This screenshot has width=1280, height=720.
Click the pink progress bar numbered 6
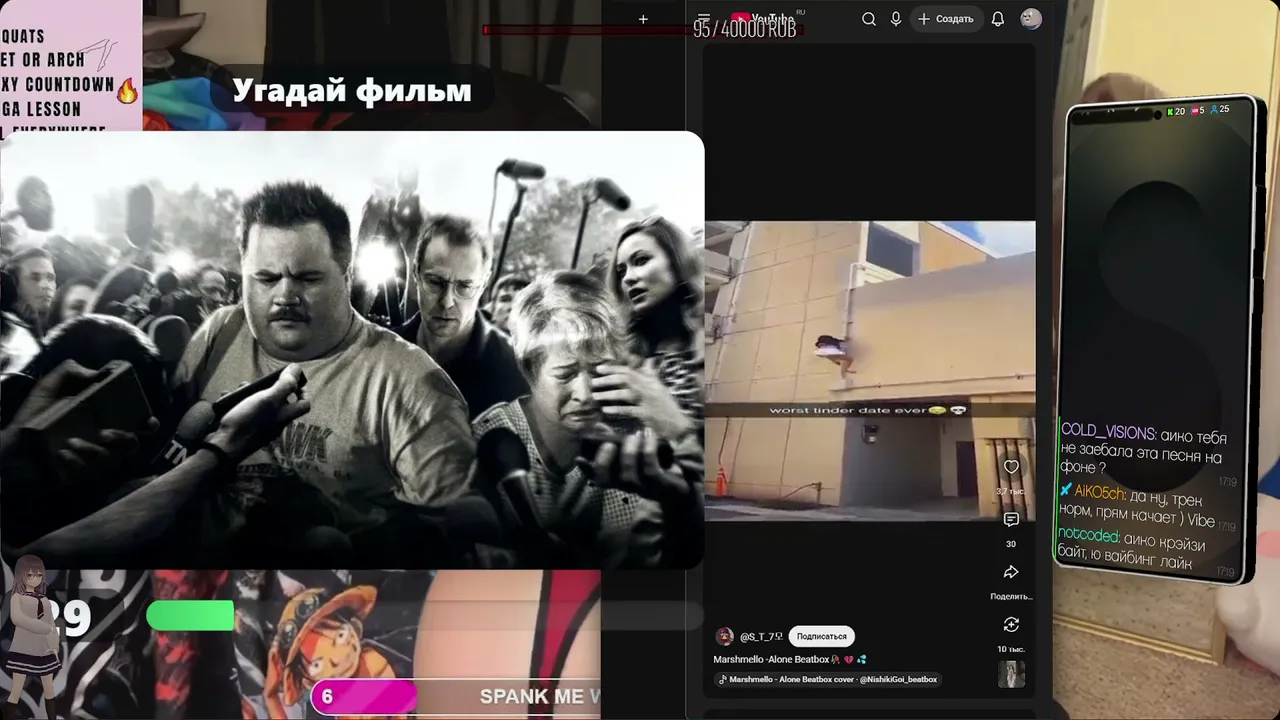[364, 696]
